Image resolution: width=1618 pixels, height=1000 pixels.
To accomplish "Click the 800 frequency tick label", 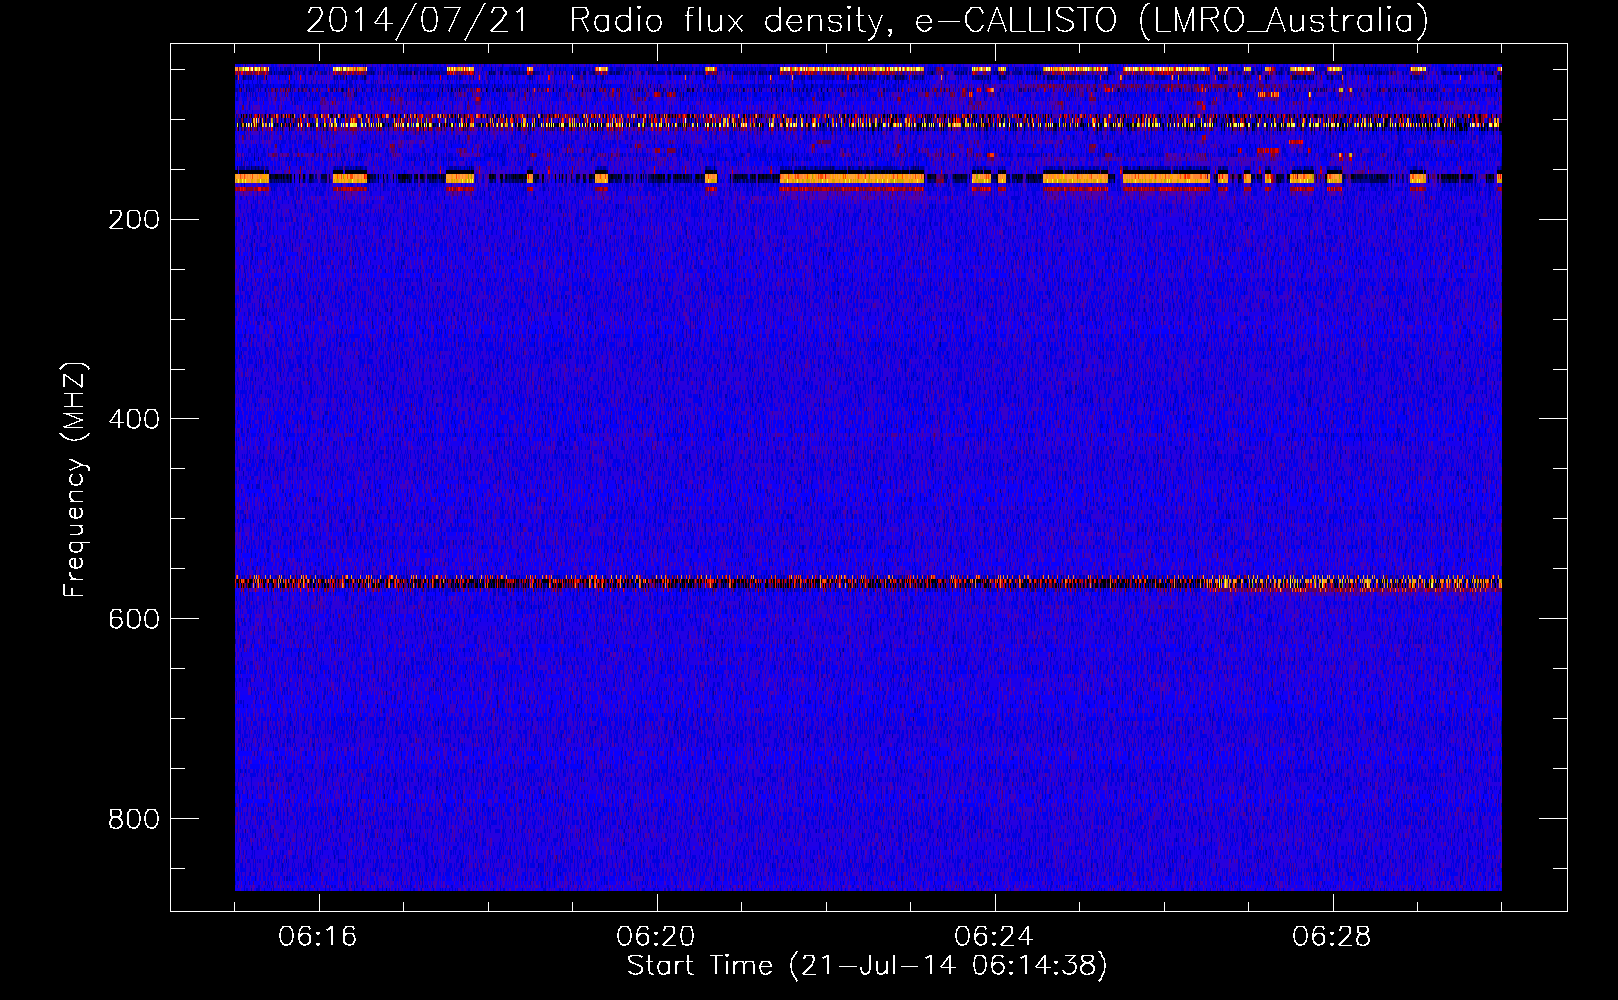I will [134, 819].
